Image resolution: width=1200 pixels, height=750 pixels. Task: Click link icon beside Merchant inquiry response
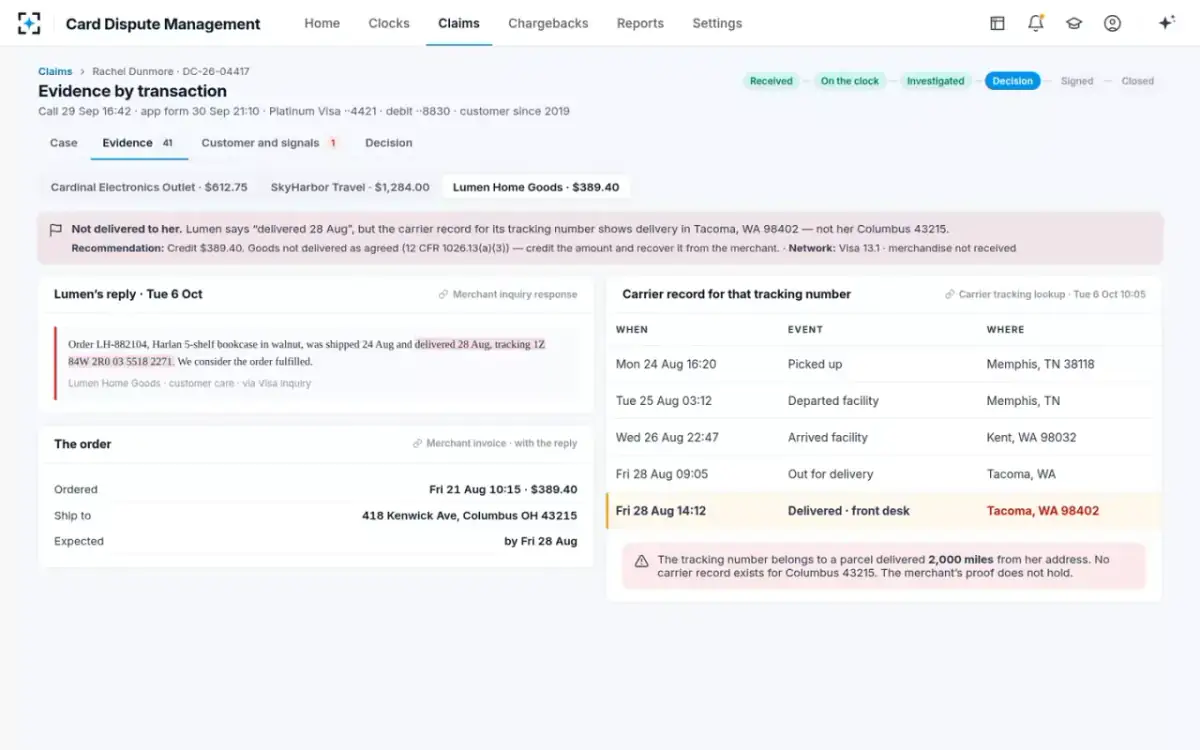(443, 295)
